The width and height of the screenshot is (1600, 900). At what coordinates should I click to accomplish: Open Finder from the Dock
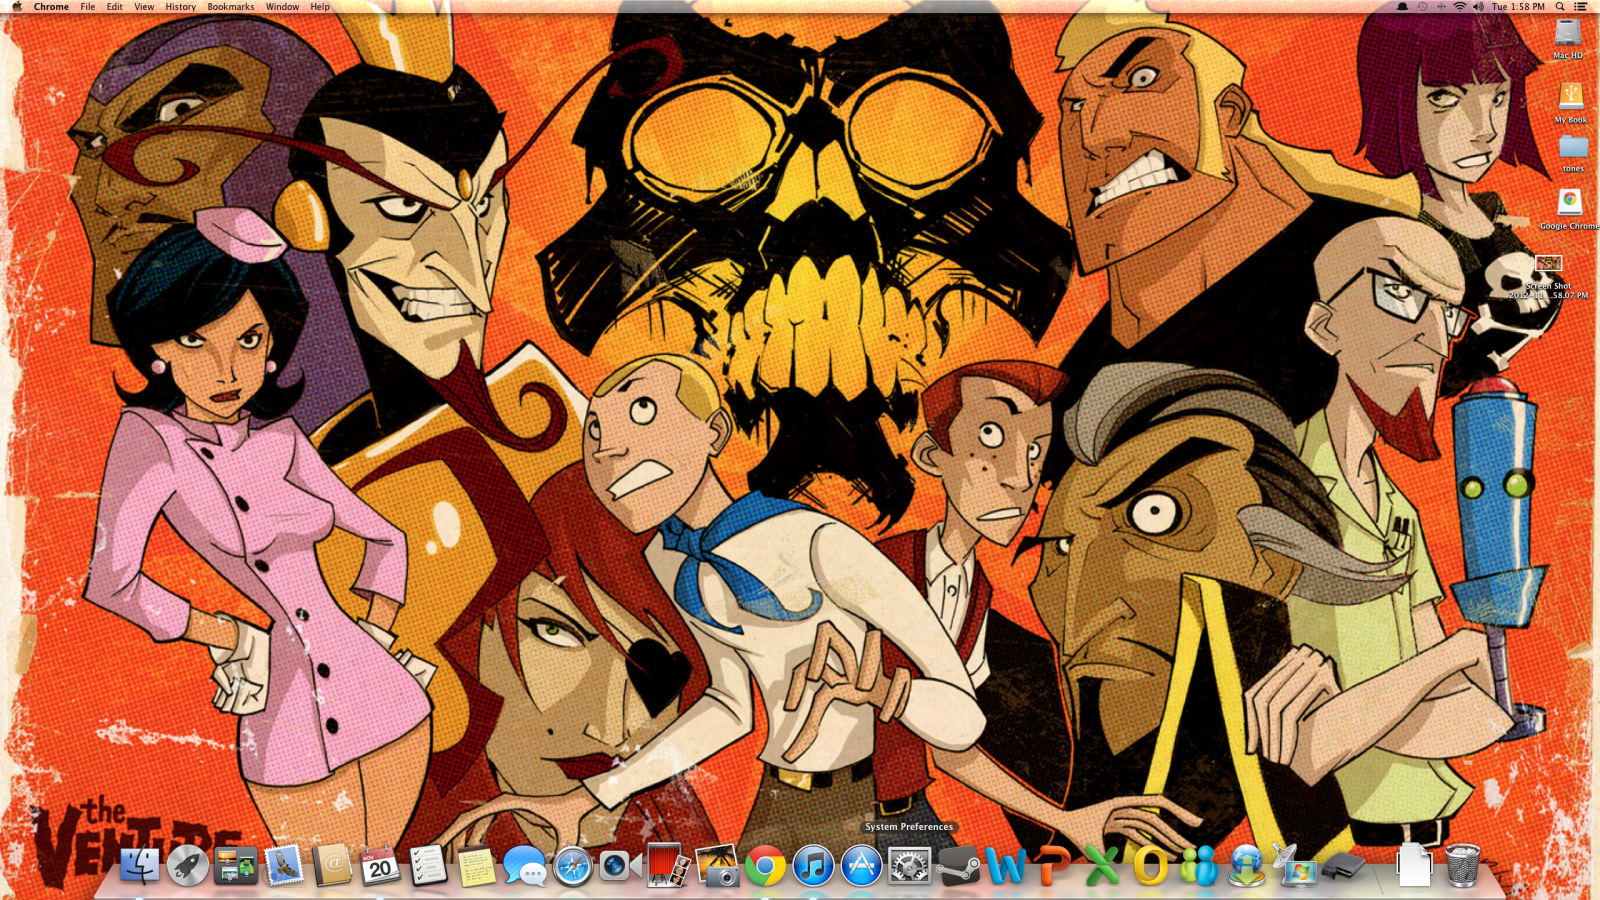[140, 866]
